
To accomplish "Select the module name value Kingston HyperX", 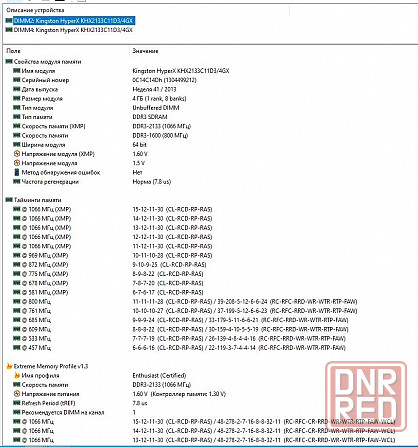I will tap(181, 71).
